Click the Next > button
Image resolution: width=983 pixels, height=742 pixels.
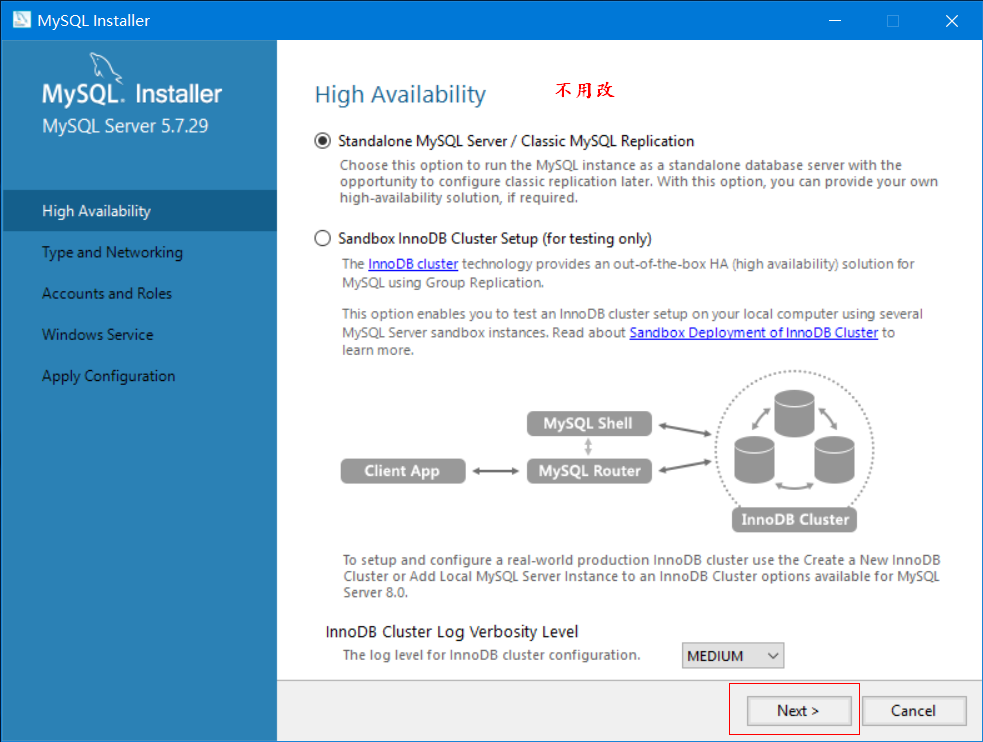pos(799,711)
